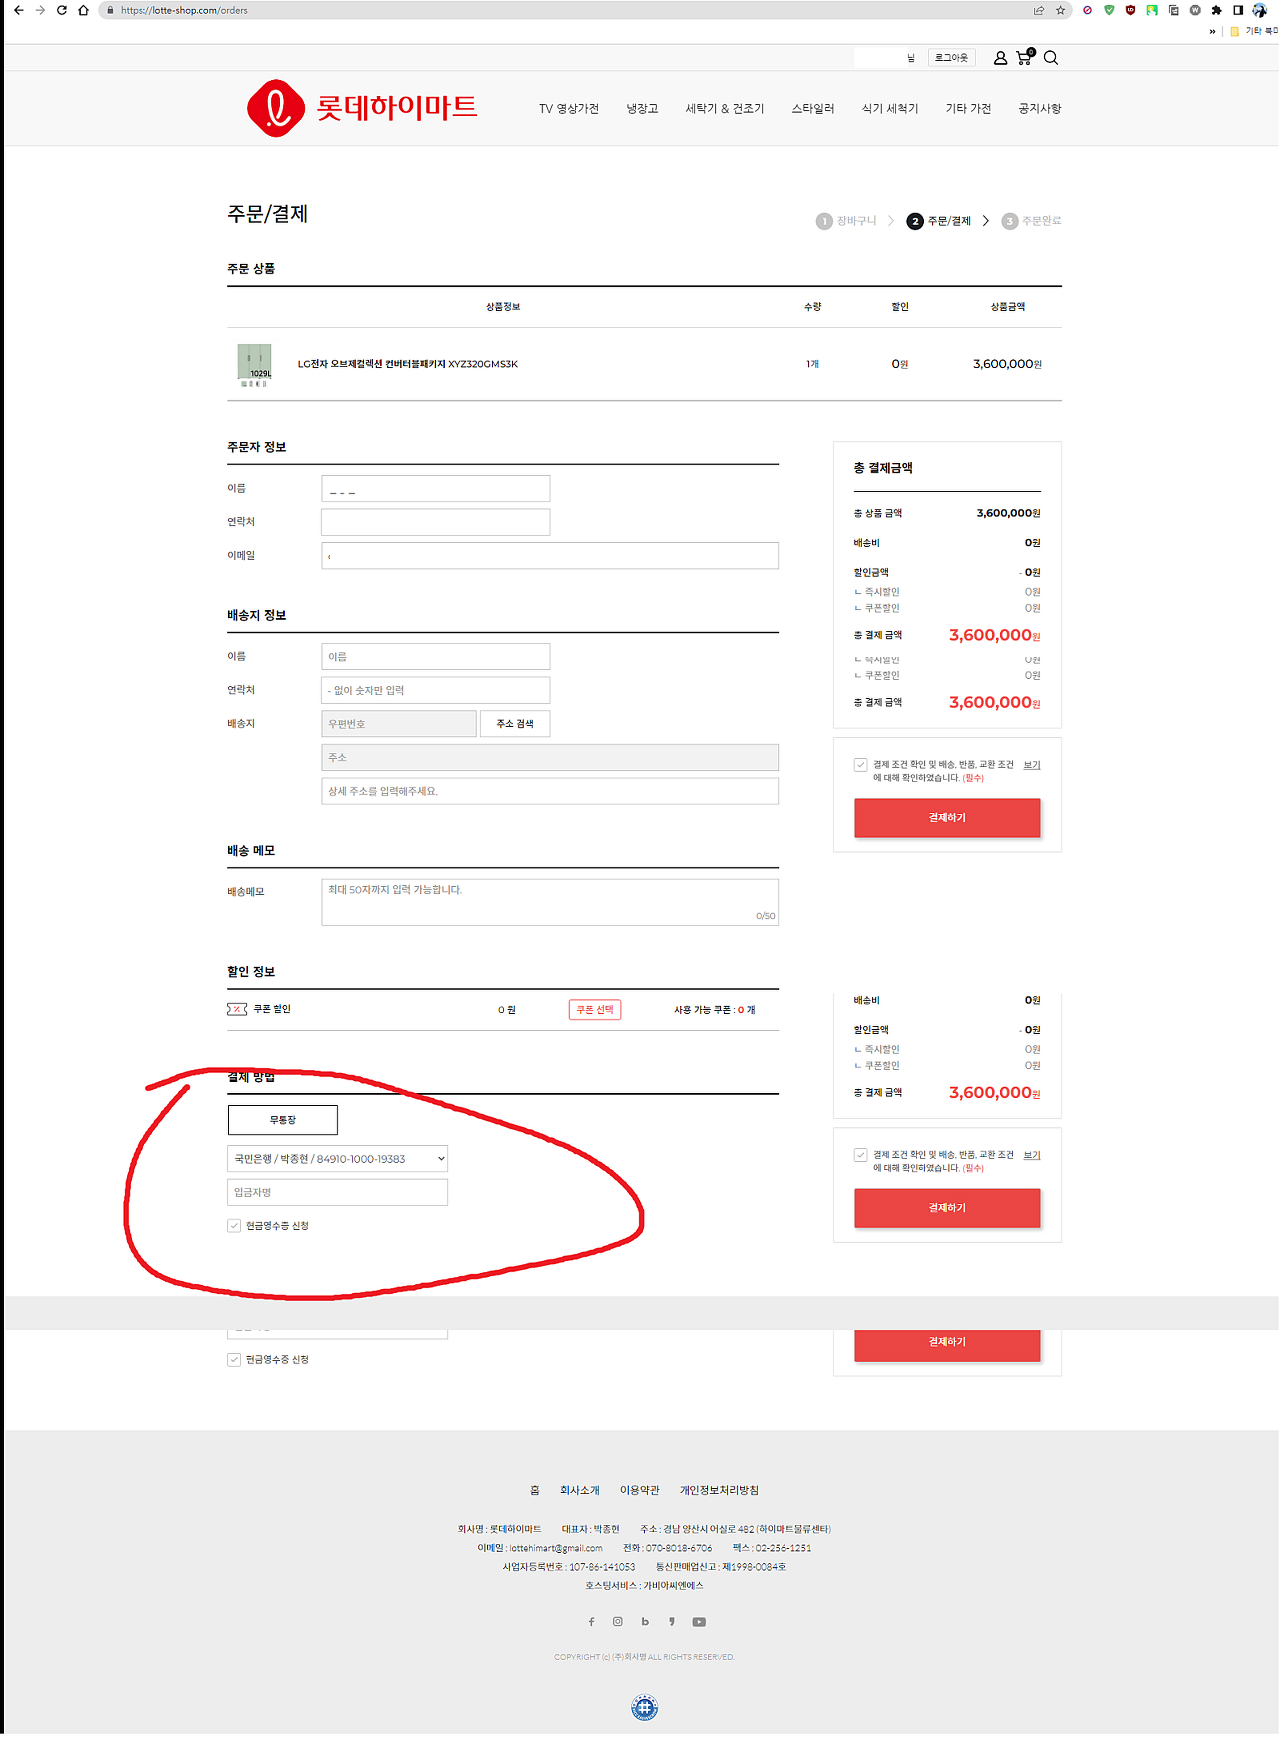Image resolution: width=1280 pixels, height=1764 pixels.
Task: Focus the 입금자명 input field
Action: click(x=338, y=1192)
